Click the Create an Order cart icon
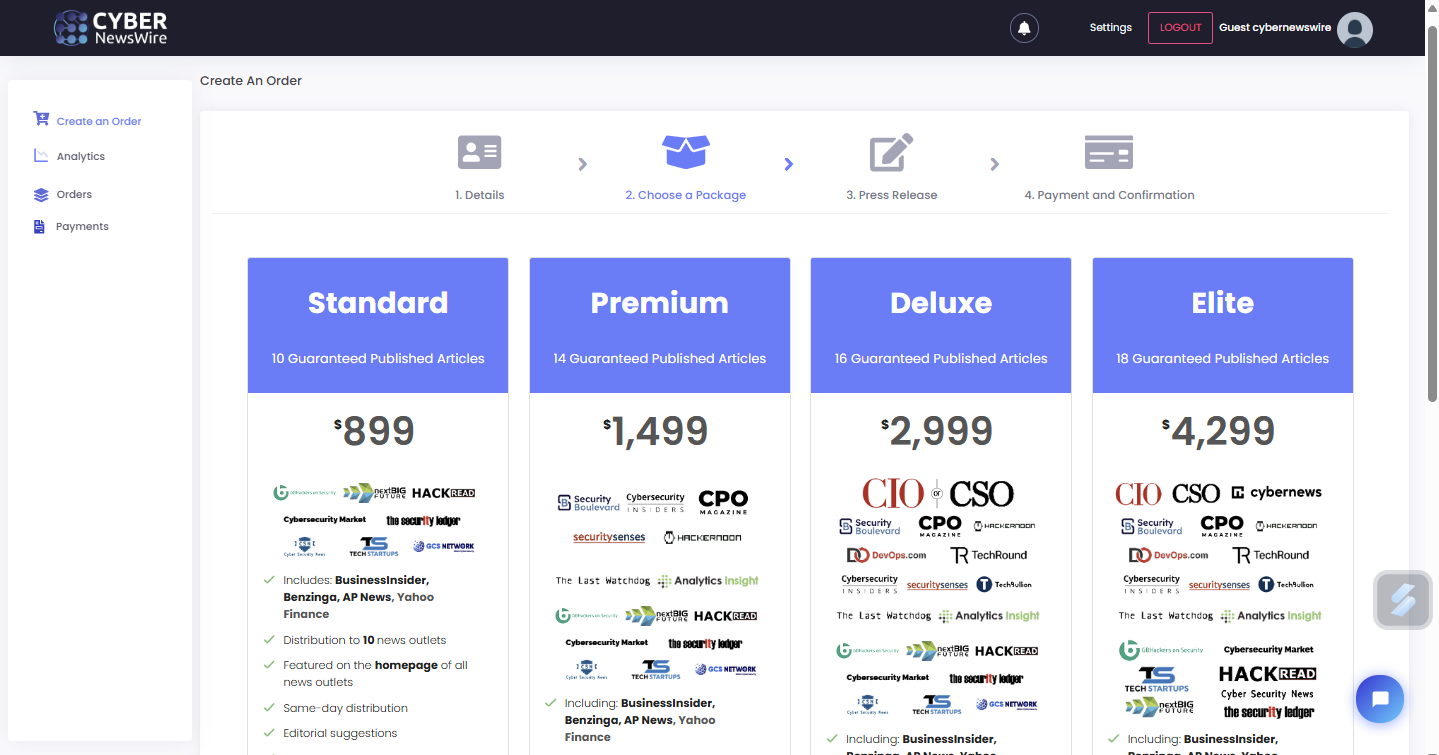This screenshot has width=1439, height=755. point(41,119)
